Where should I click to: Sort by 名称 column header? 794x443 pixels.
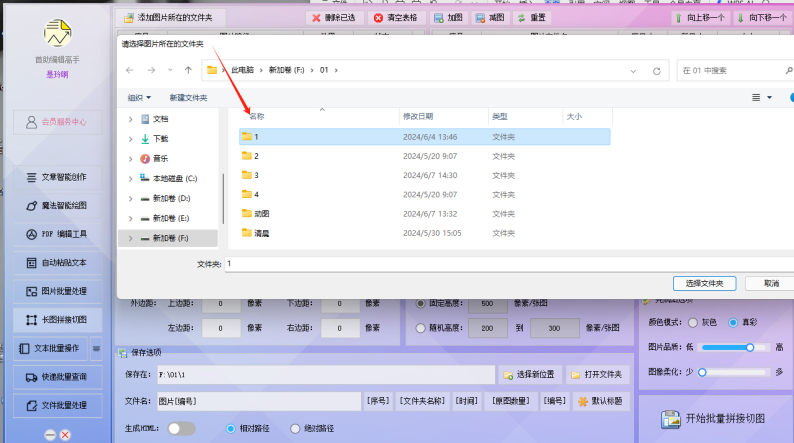pos(257,116)
